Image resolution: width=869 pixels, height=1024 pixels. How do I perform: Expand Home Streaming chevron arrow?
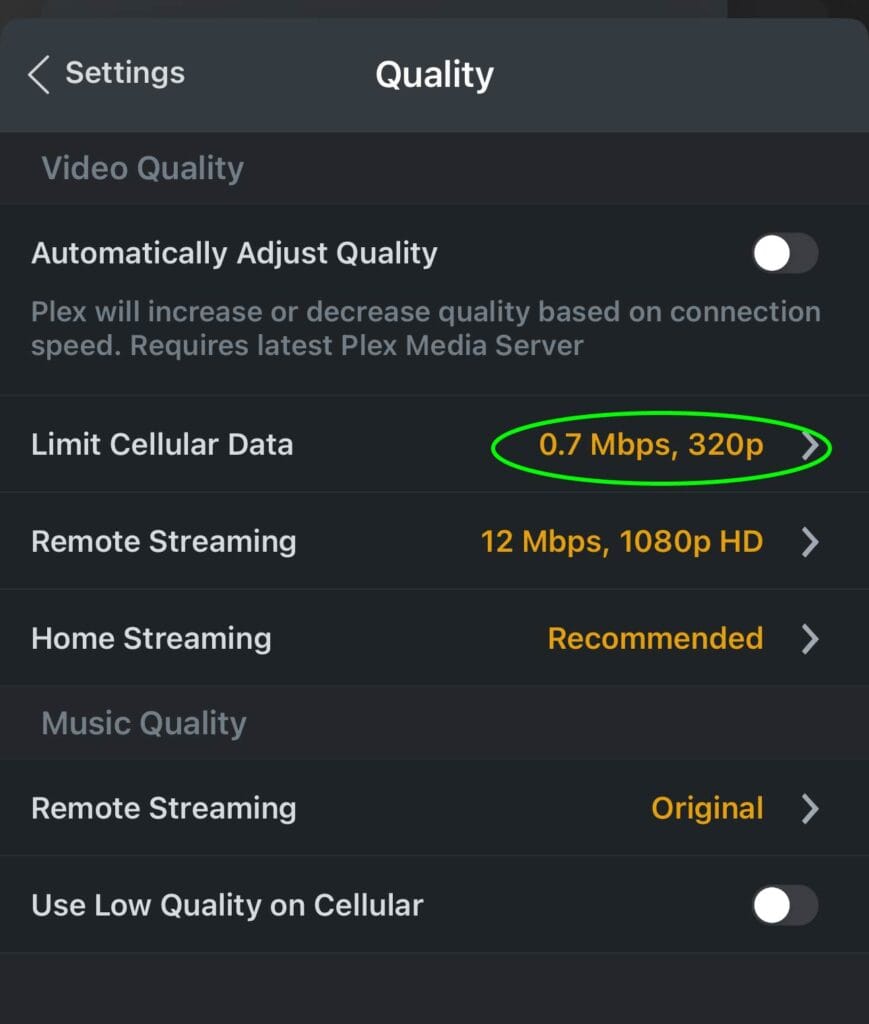click(x=810, y=639)
